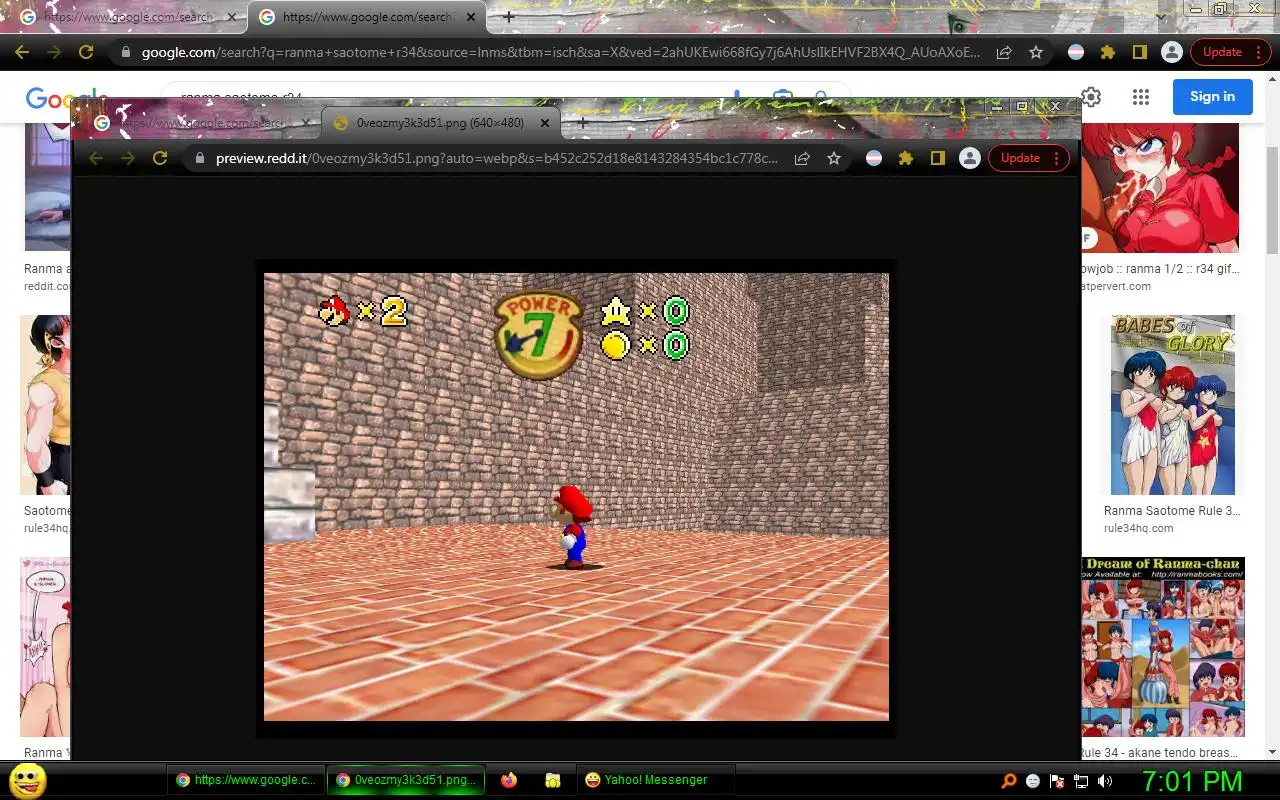Open profile avatar in front window toolbar
This screenshot has height=800, width=1280.
tap(969, 158)
